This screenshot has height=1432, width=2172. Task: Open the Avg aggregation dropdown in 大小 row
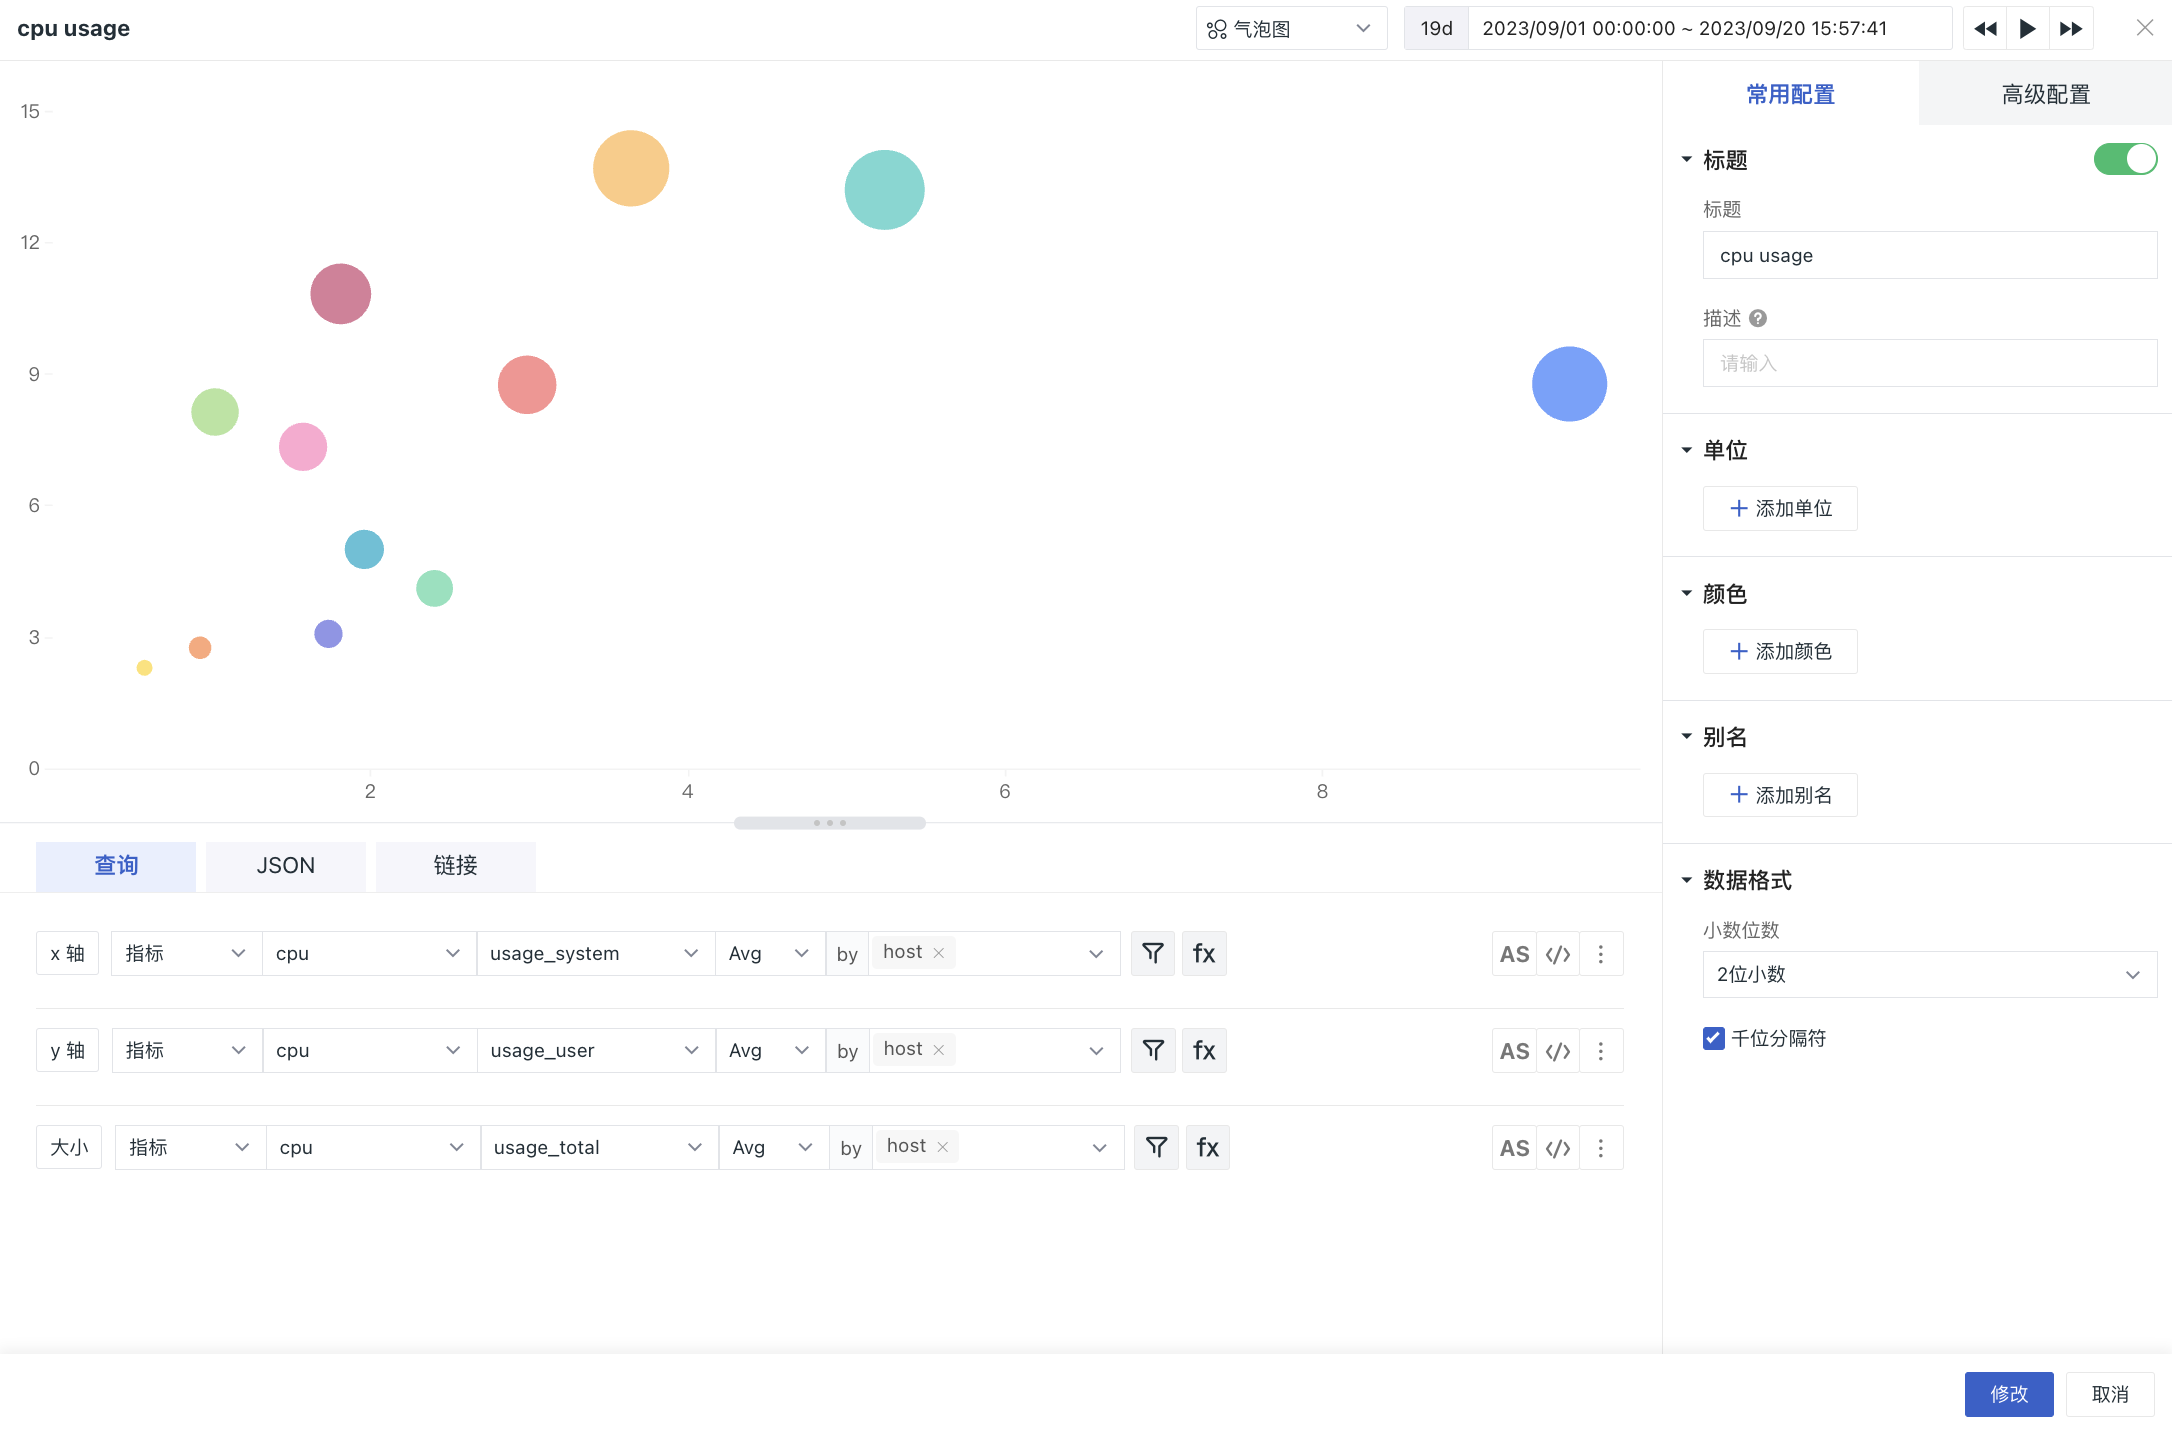click(x=773, y=1147)
